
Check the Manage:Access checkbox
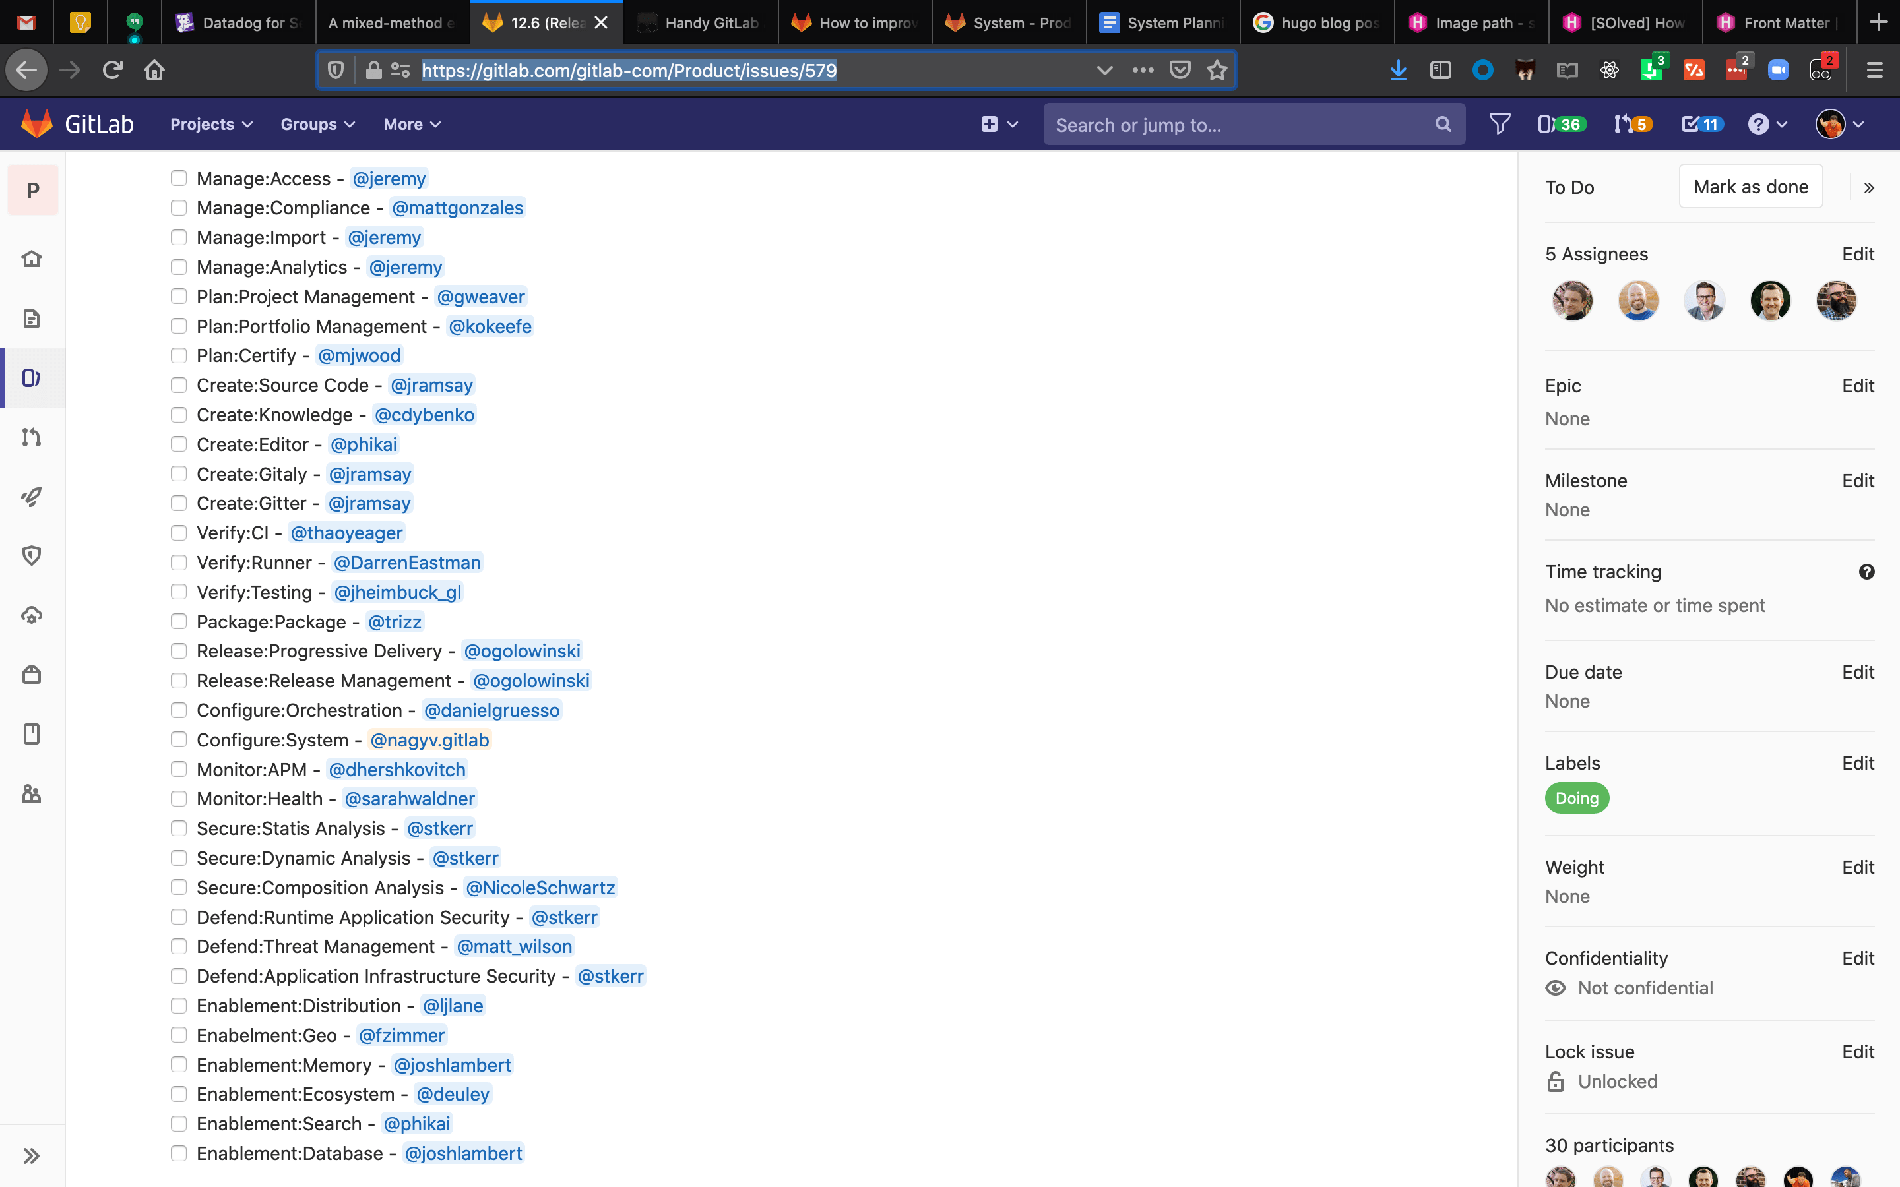click(x=179, y=178)
